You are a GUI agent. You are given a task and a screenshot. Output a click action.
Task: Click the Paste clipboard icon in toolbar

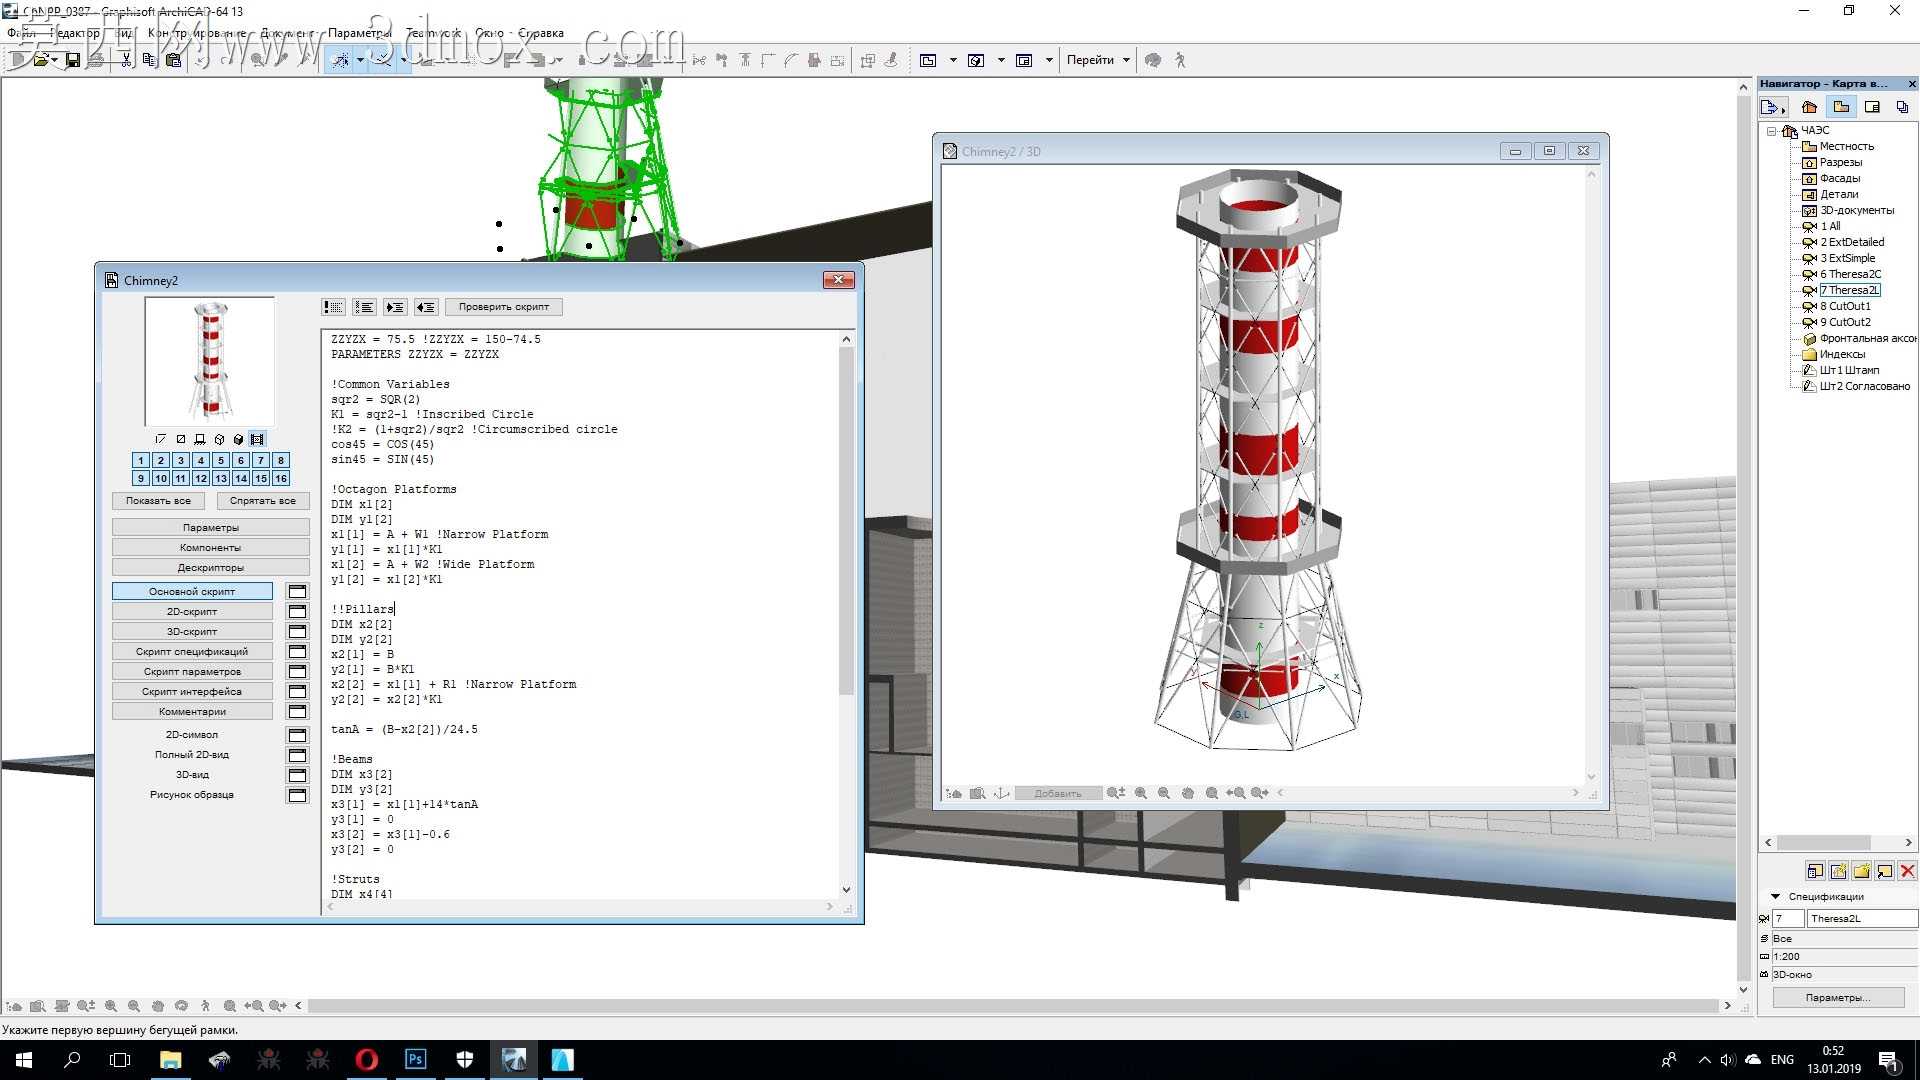click(174, 60)
